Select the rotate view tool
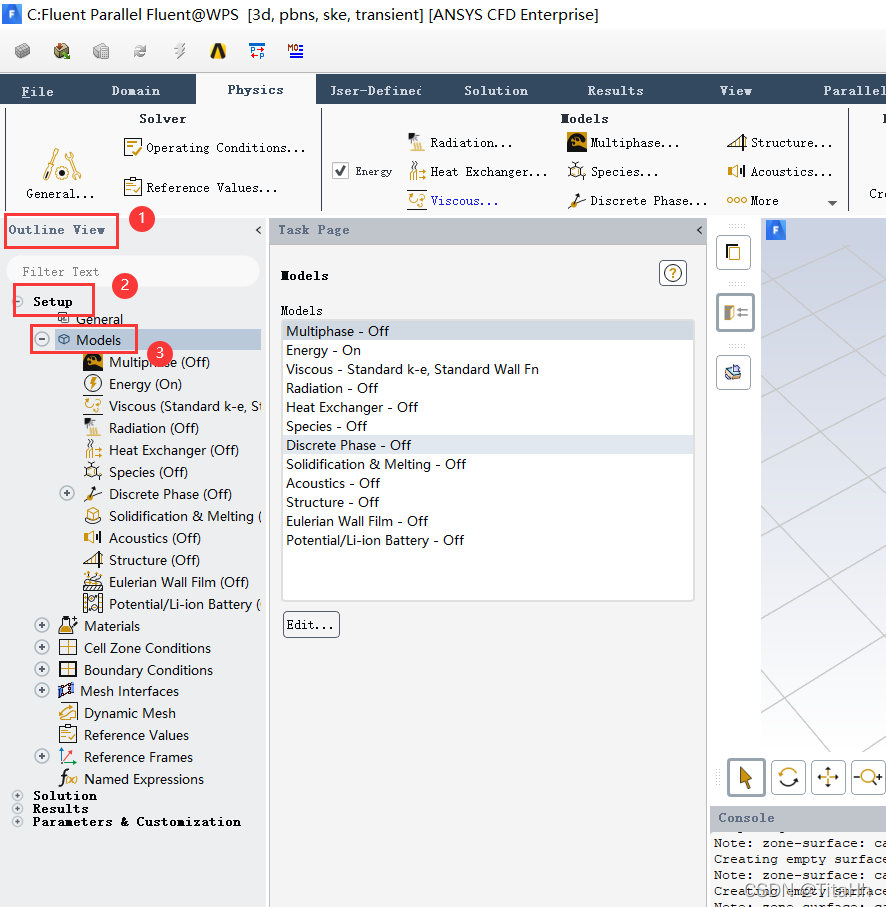This screenshot has width=886, height=907. 788,777
